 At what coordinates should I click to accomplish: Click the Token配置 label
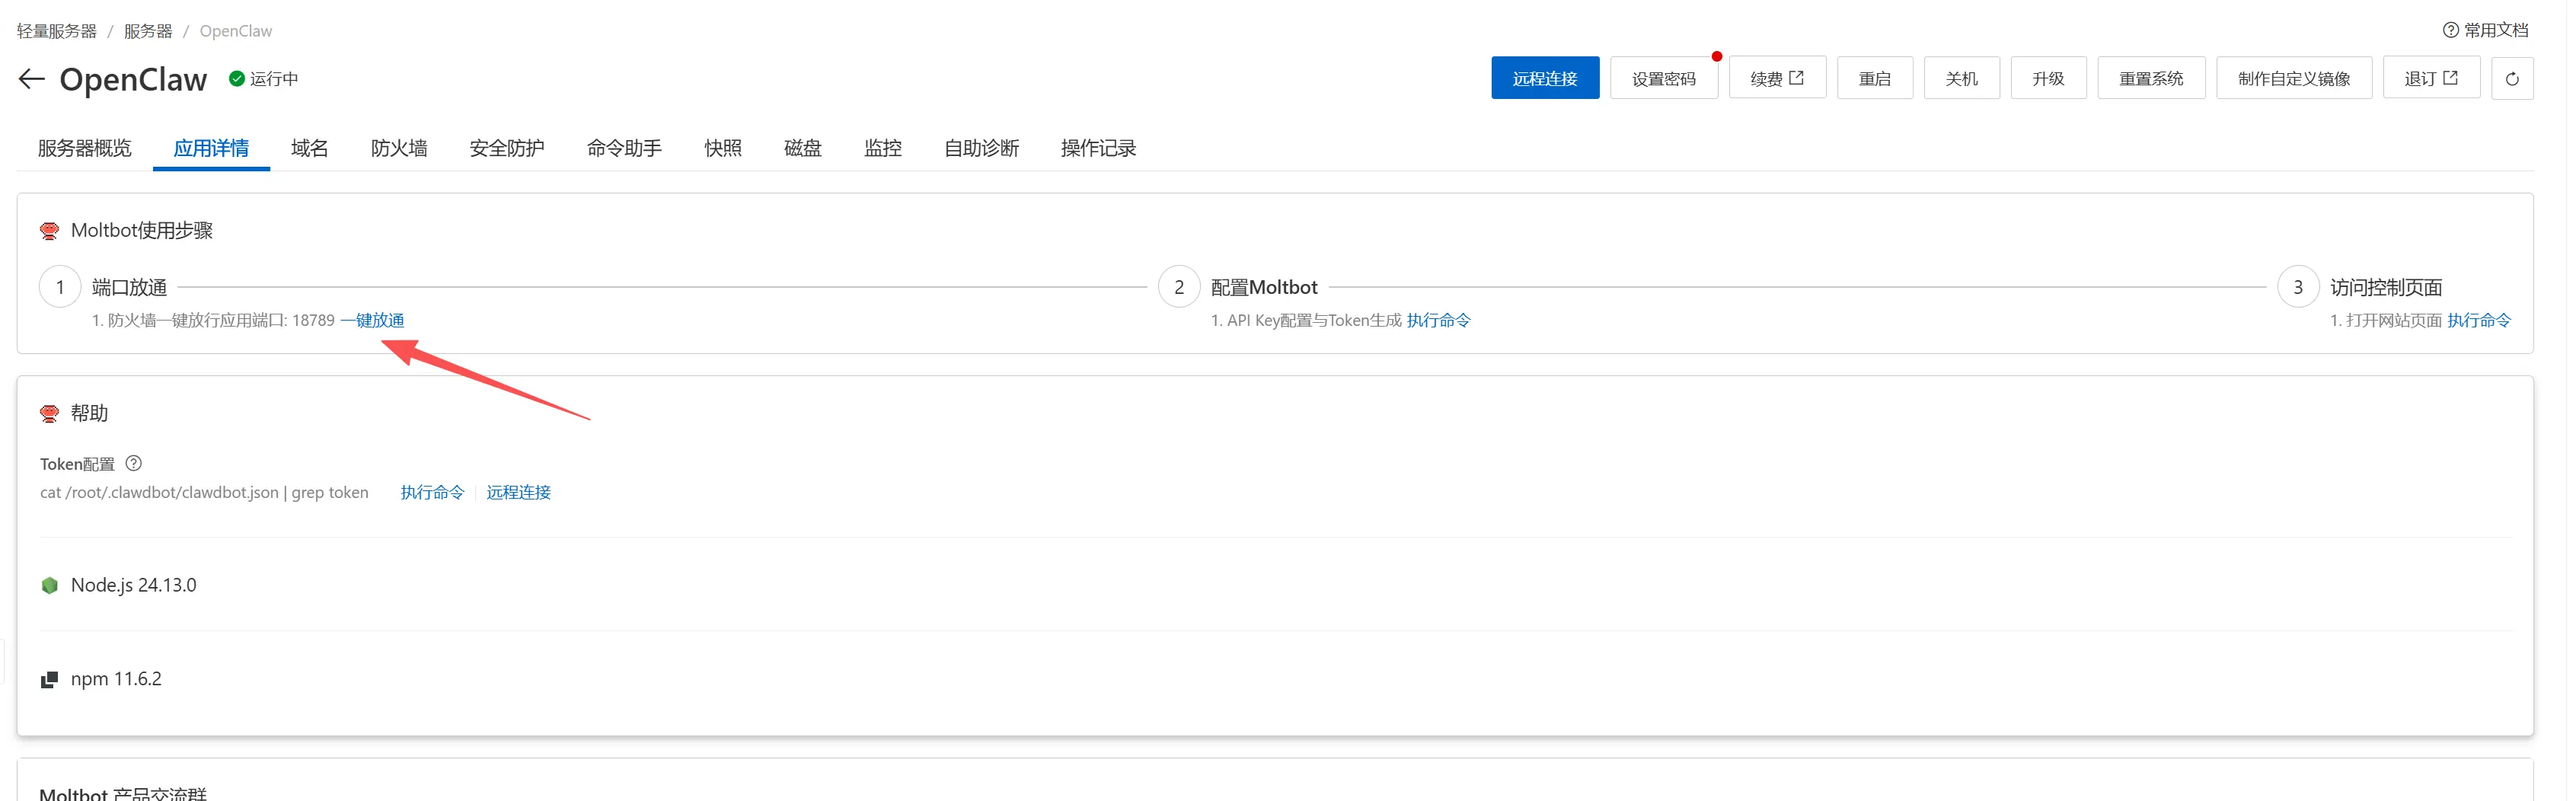(x=77, y=464)
